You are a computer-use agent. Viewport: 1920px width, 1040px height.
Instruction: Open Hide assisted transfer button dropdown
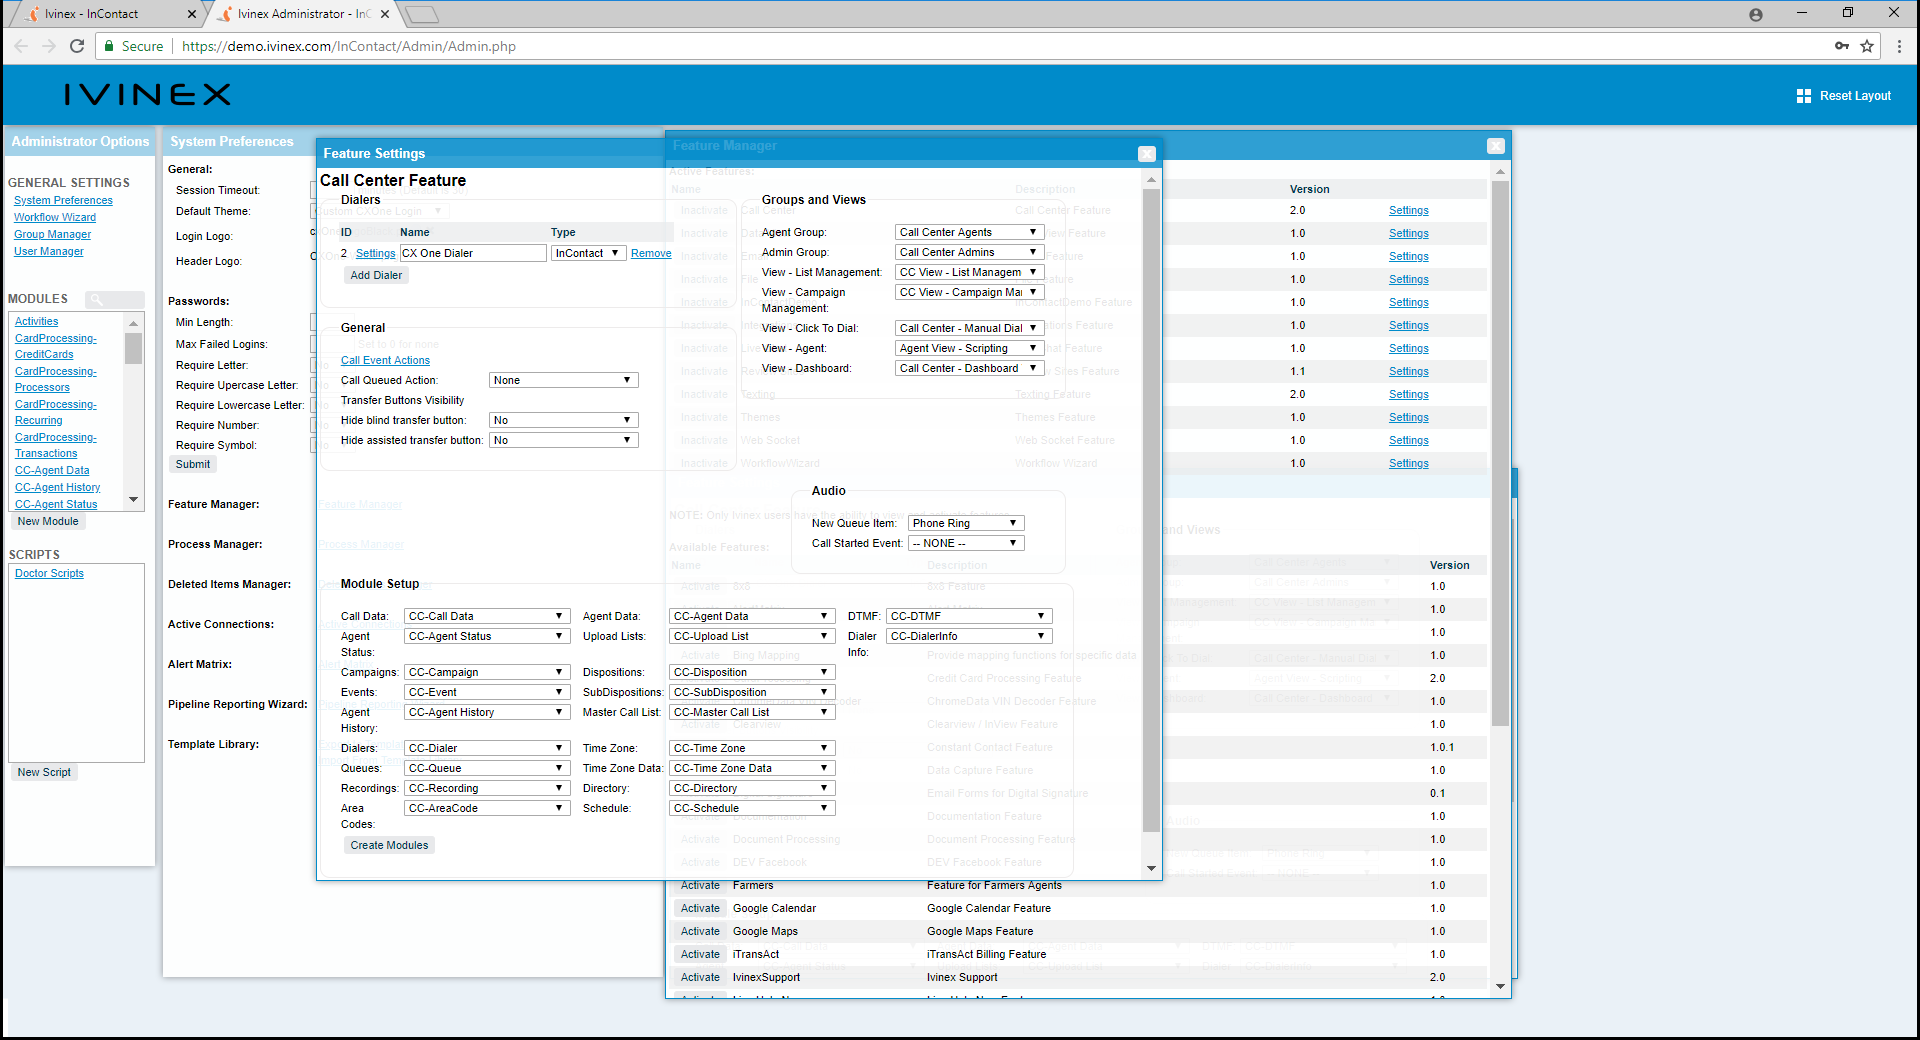[x=564, y=440]
